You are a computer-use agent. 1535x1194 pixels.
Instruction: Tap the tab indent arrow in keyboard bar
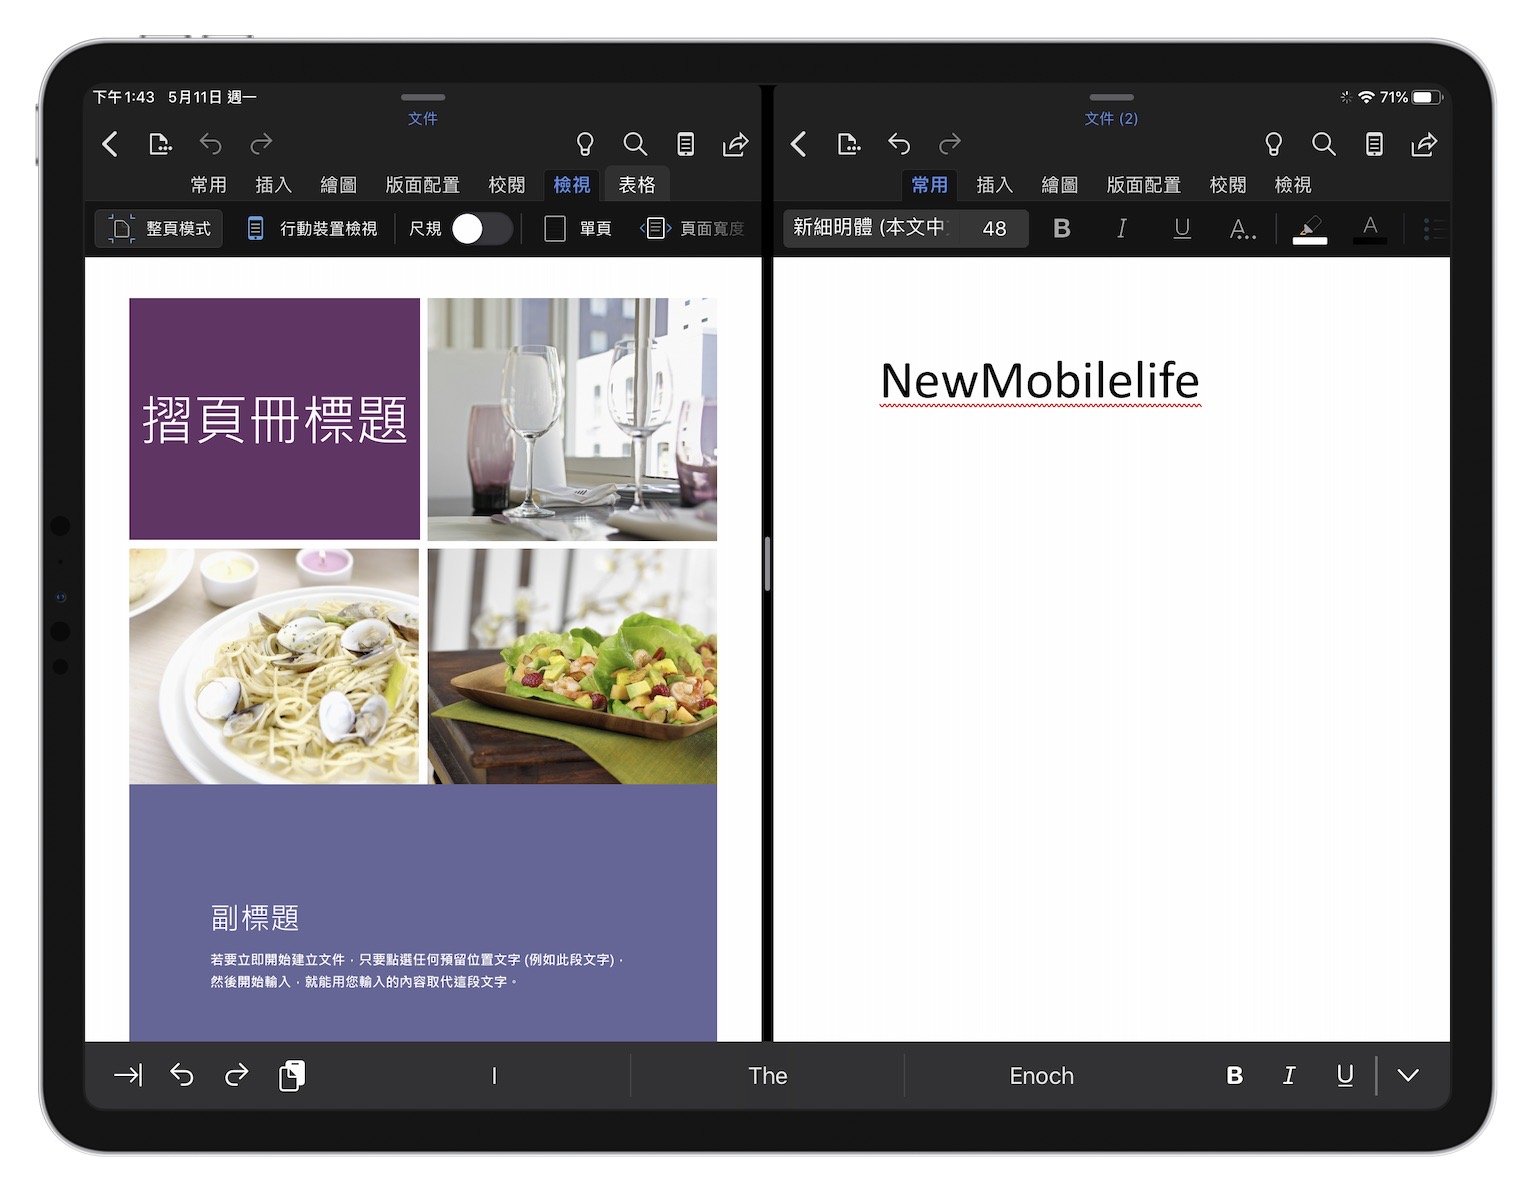tap(128, 1075)
